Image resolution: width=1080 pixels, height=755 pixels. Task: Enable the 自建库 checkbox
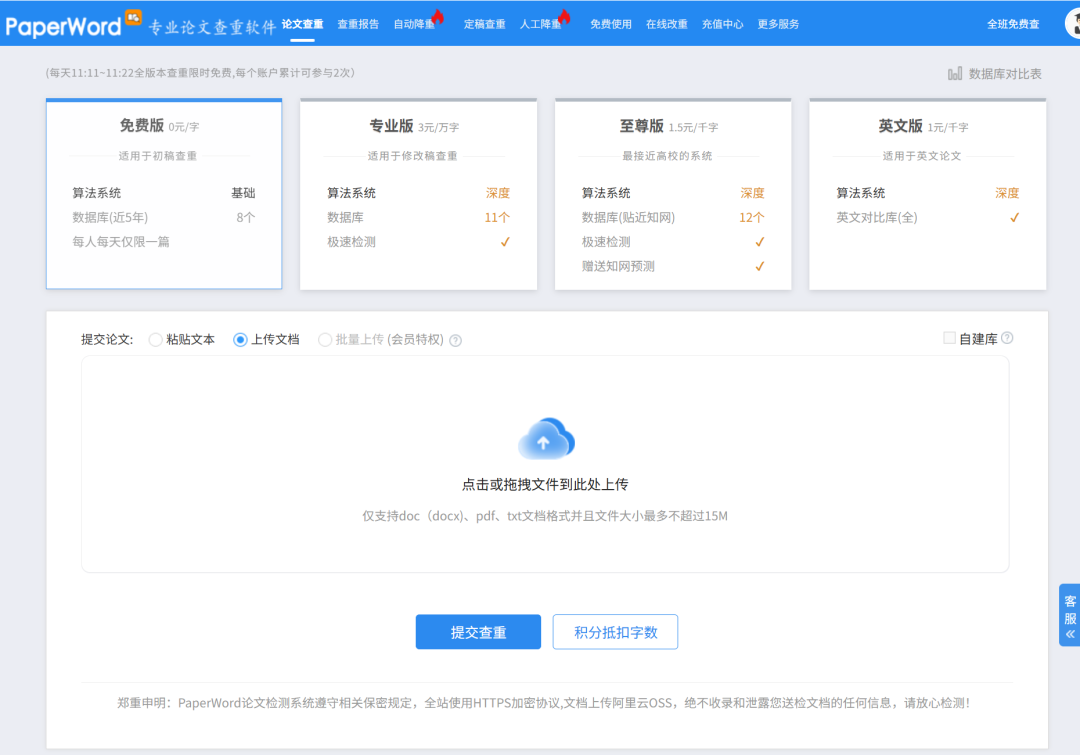[x=949, y=338]
